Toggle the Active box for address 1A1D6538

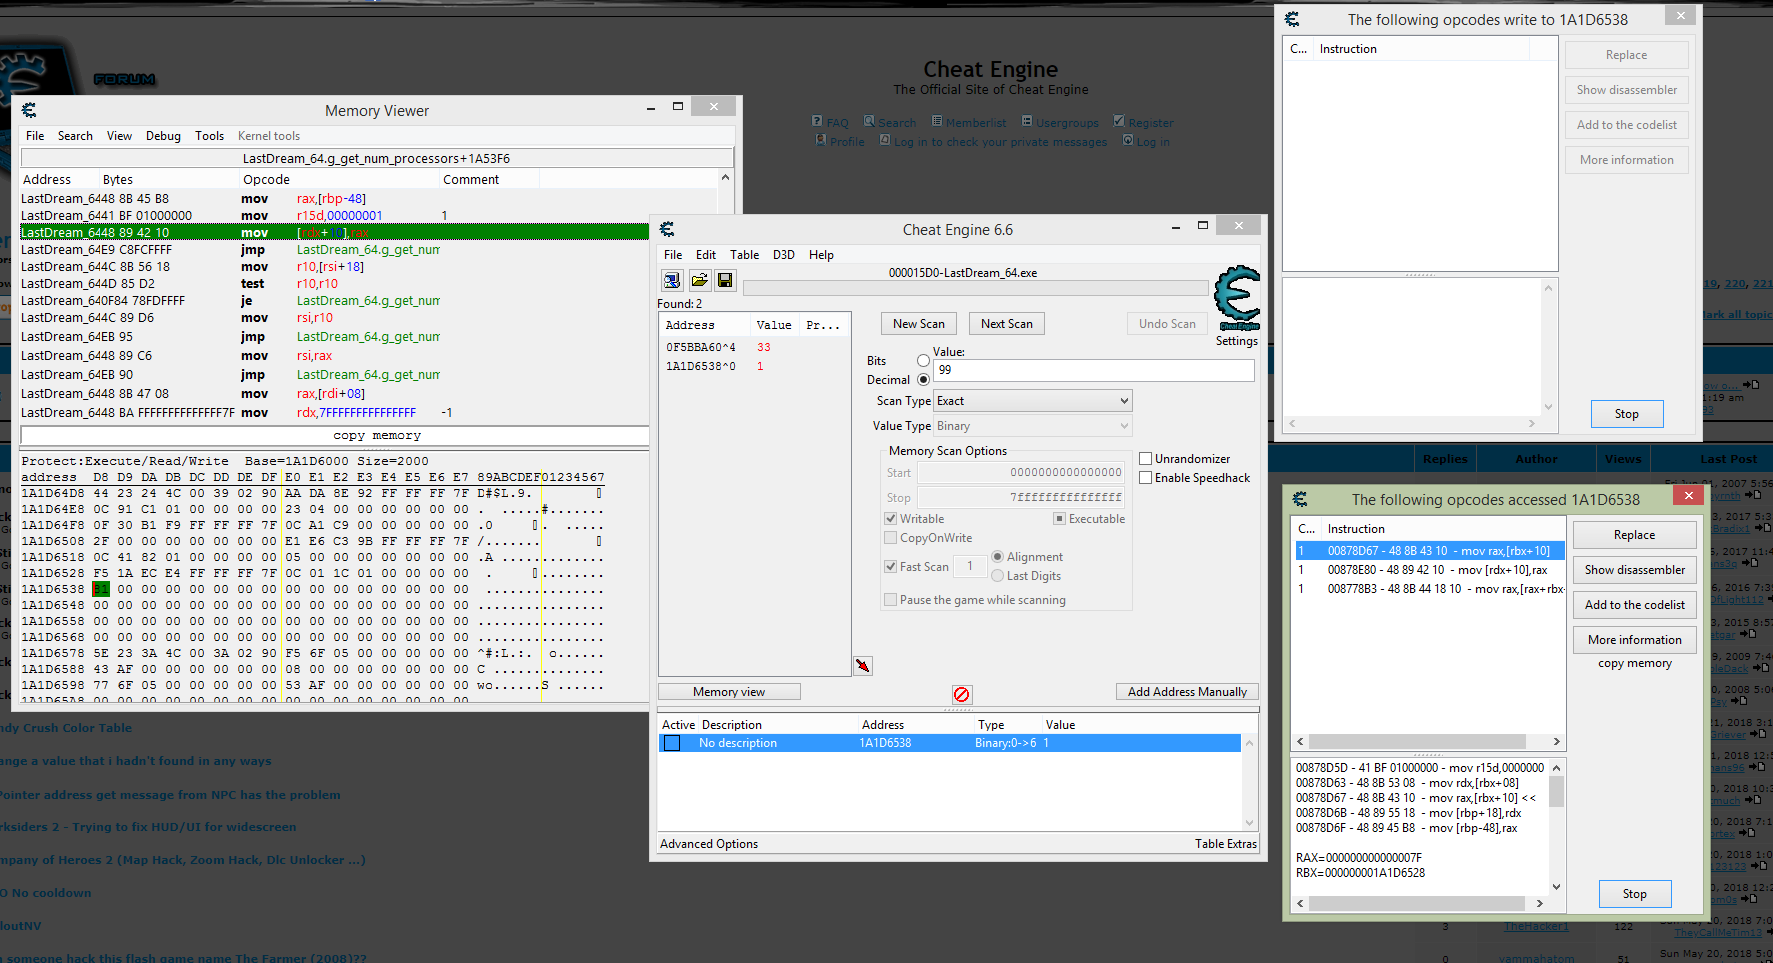(672, 743)
